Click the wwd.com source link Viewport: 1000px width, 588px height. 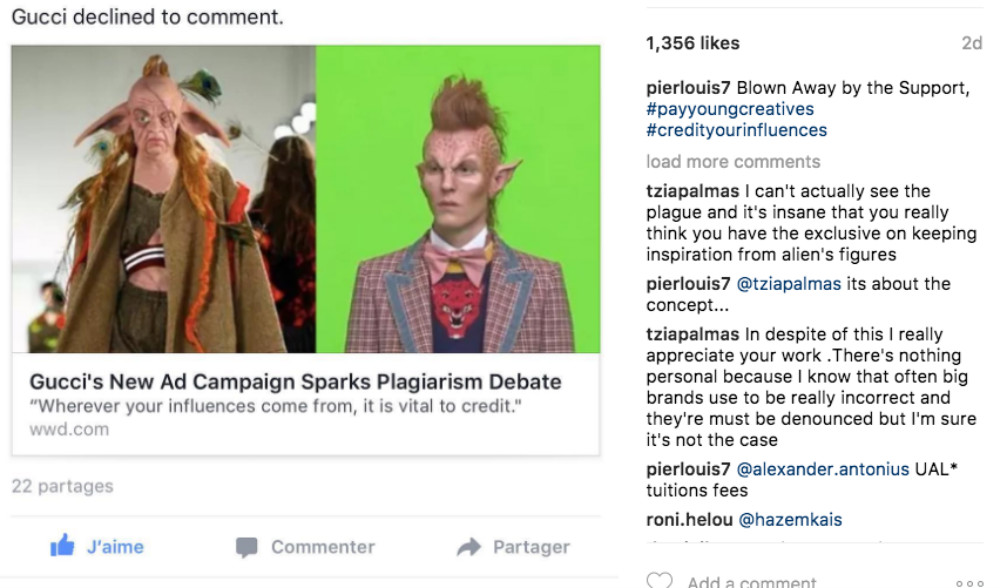tap(69, 429)
